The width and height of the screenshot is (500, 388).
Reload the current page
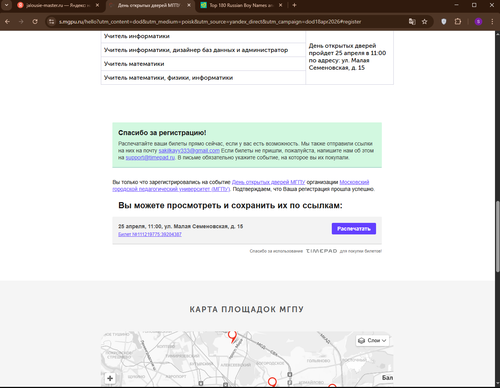[x=35, y=22]
